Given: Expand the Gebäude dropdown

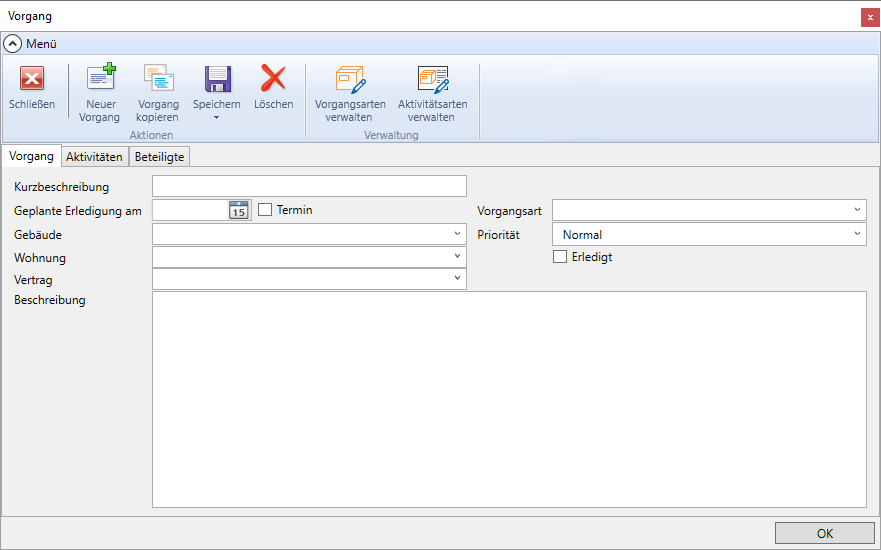Looking at the screenshot, I should pyautogui.click(x=457, y=234).
